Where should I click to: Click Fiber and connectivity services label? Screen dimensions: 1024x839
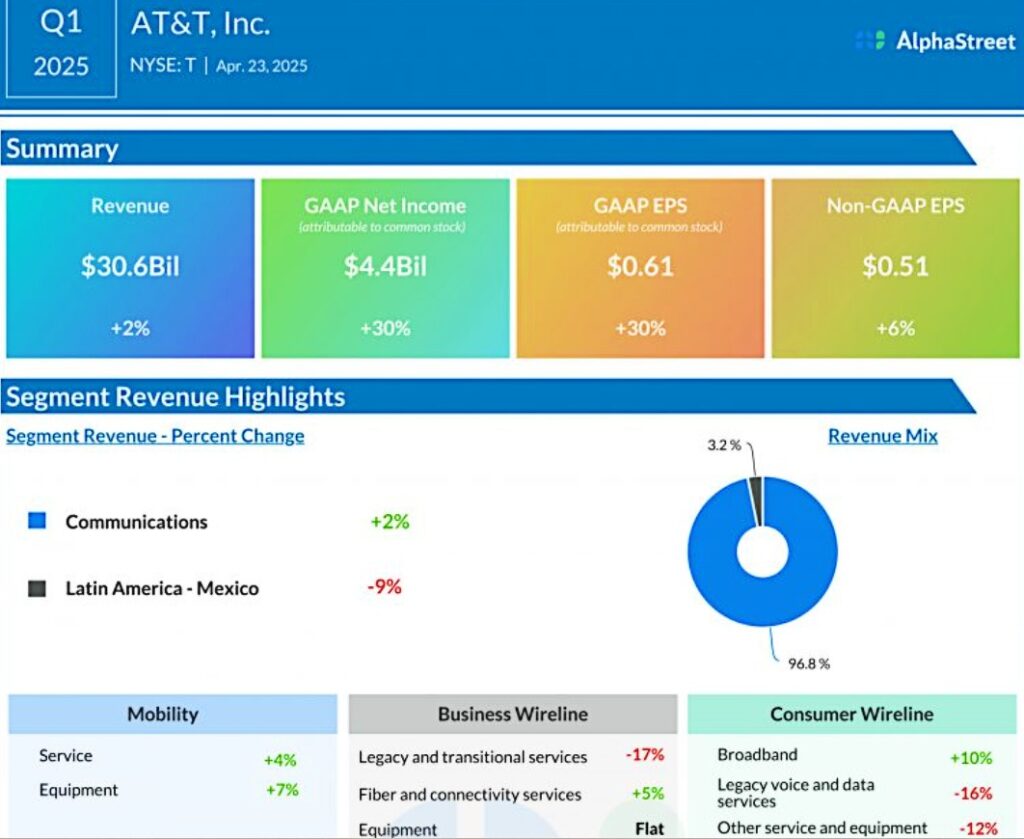pyautogui.click(x=470, y=795)
